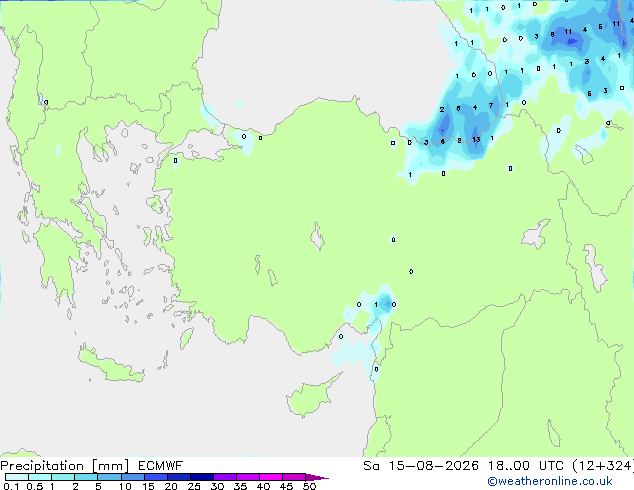Screen dimensions: 634x490
Task: Pick the 0.1–0.5 mm legend color swatch
Action: coord(17,477)
